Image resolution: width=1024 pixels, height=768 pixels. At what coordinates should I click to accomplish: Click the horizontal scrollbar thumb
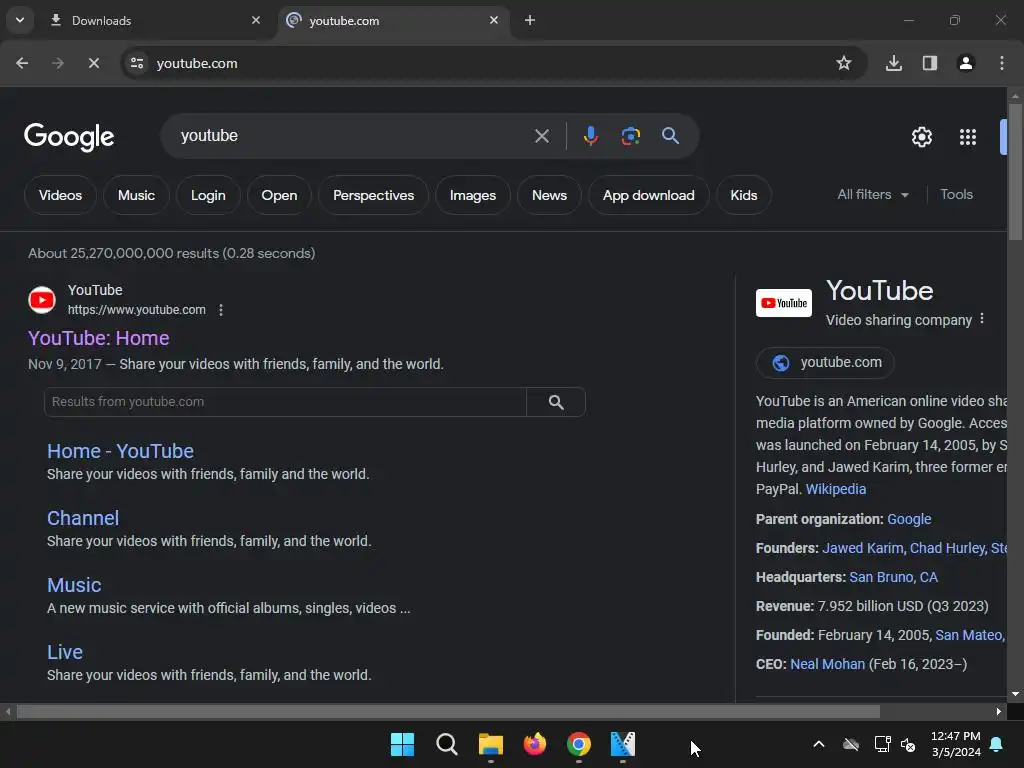point(448,711)
